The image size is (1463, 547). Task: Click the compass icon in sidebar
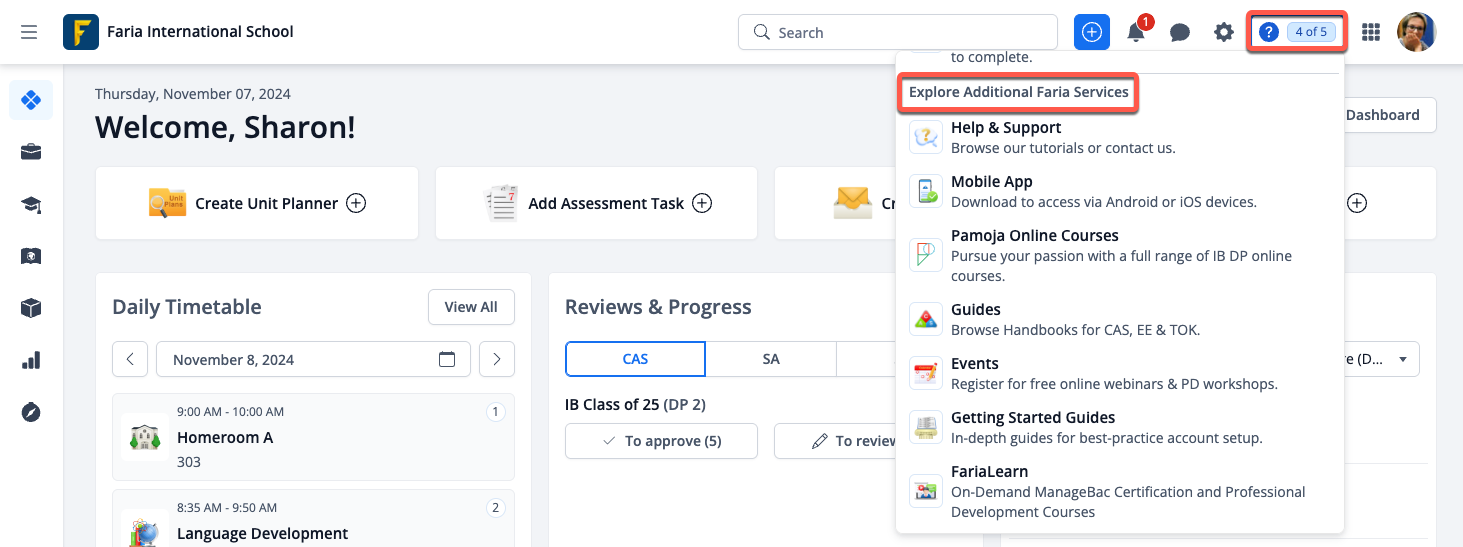coord(31,412)
